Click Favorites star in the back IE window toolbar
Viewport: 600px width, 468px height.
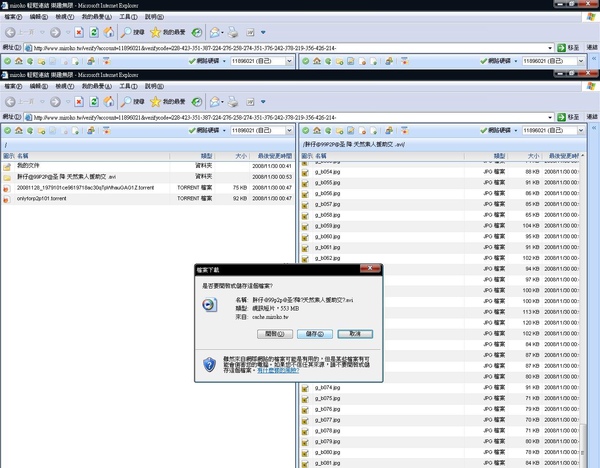pyautogui.click(x=168, y=33)
